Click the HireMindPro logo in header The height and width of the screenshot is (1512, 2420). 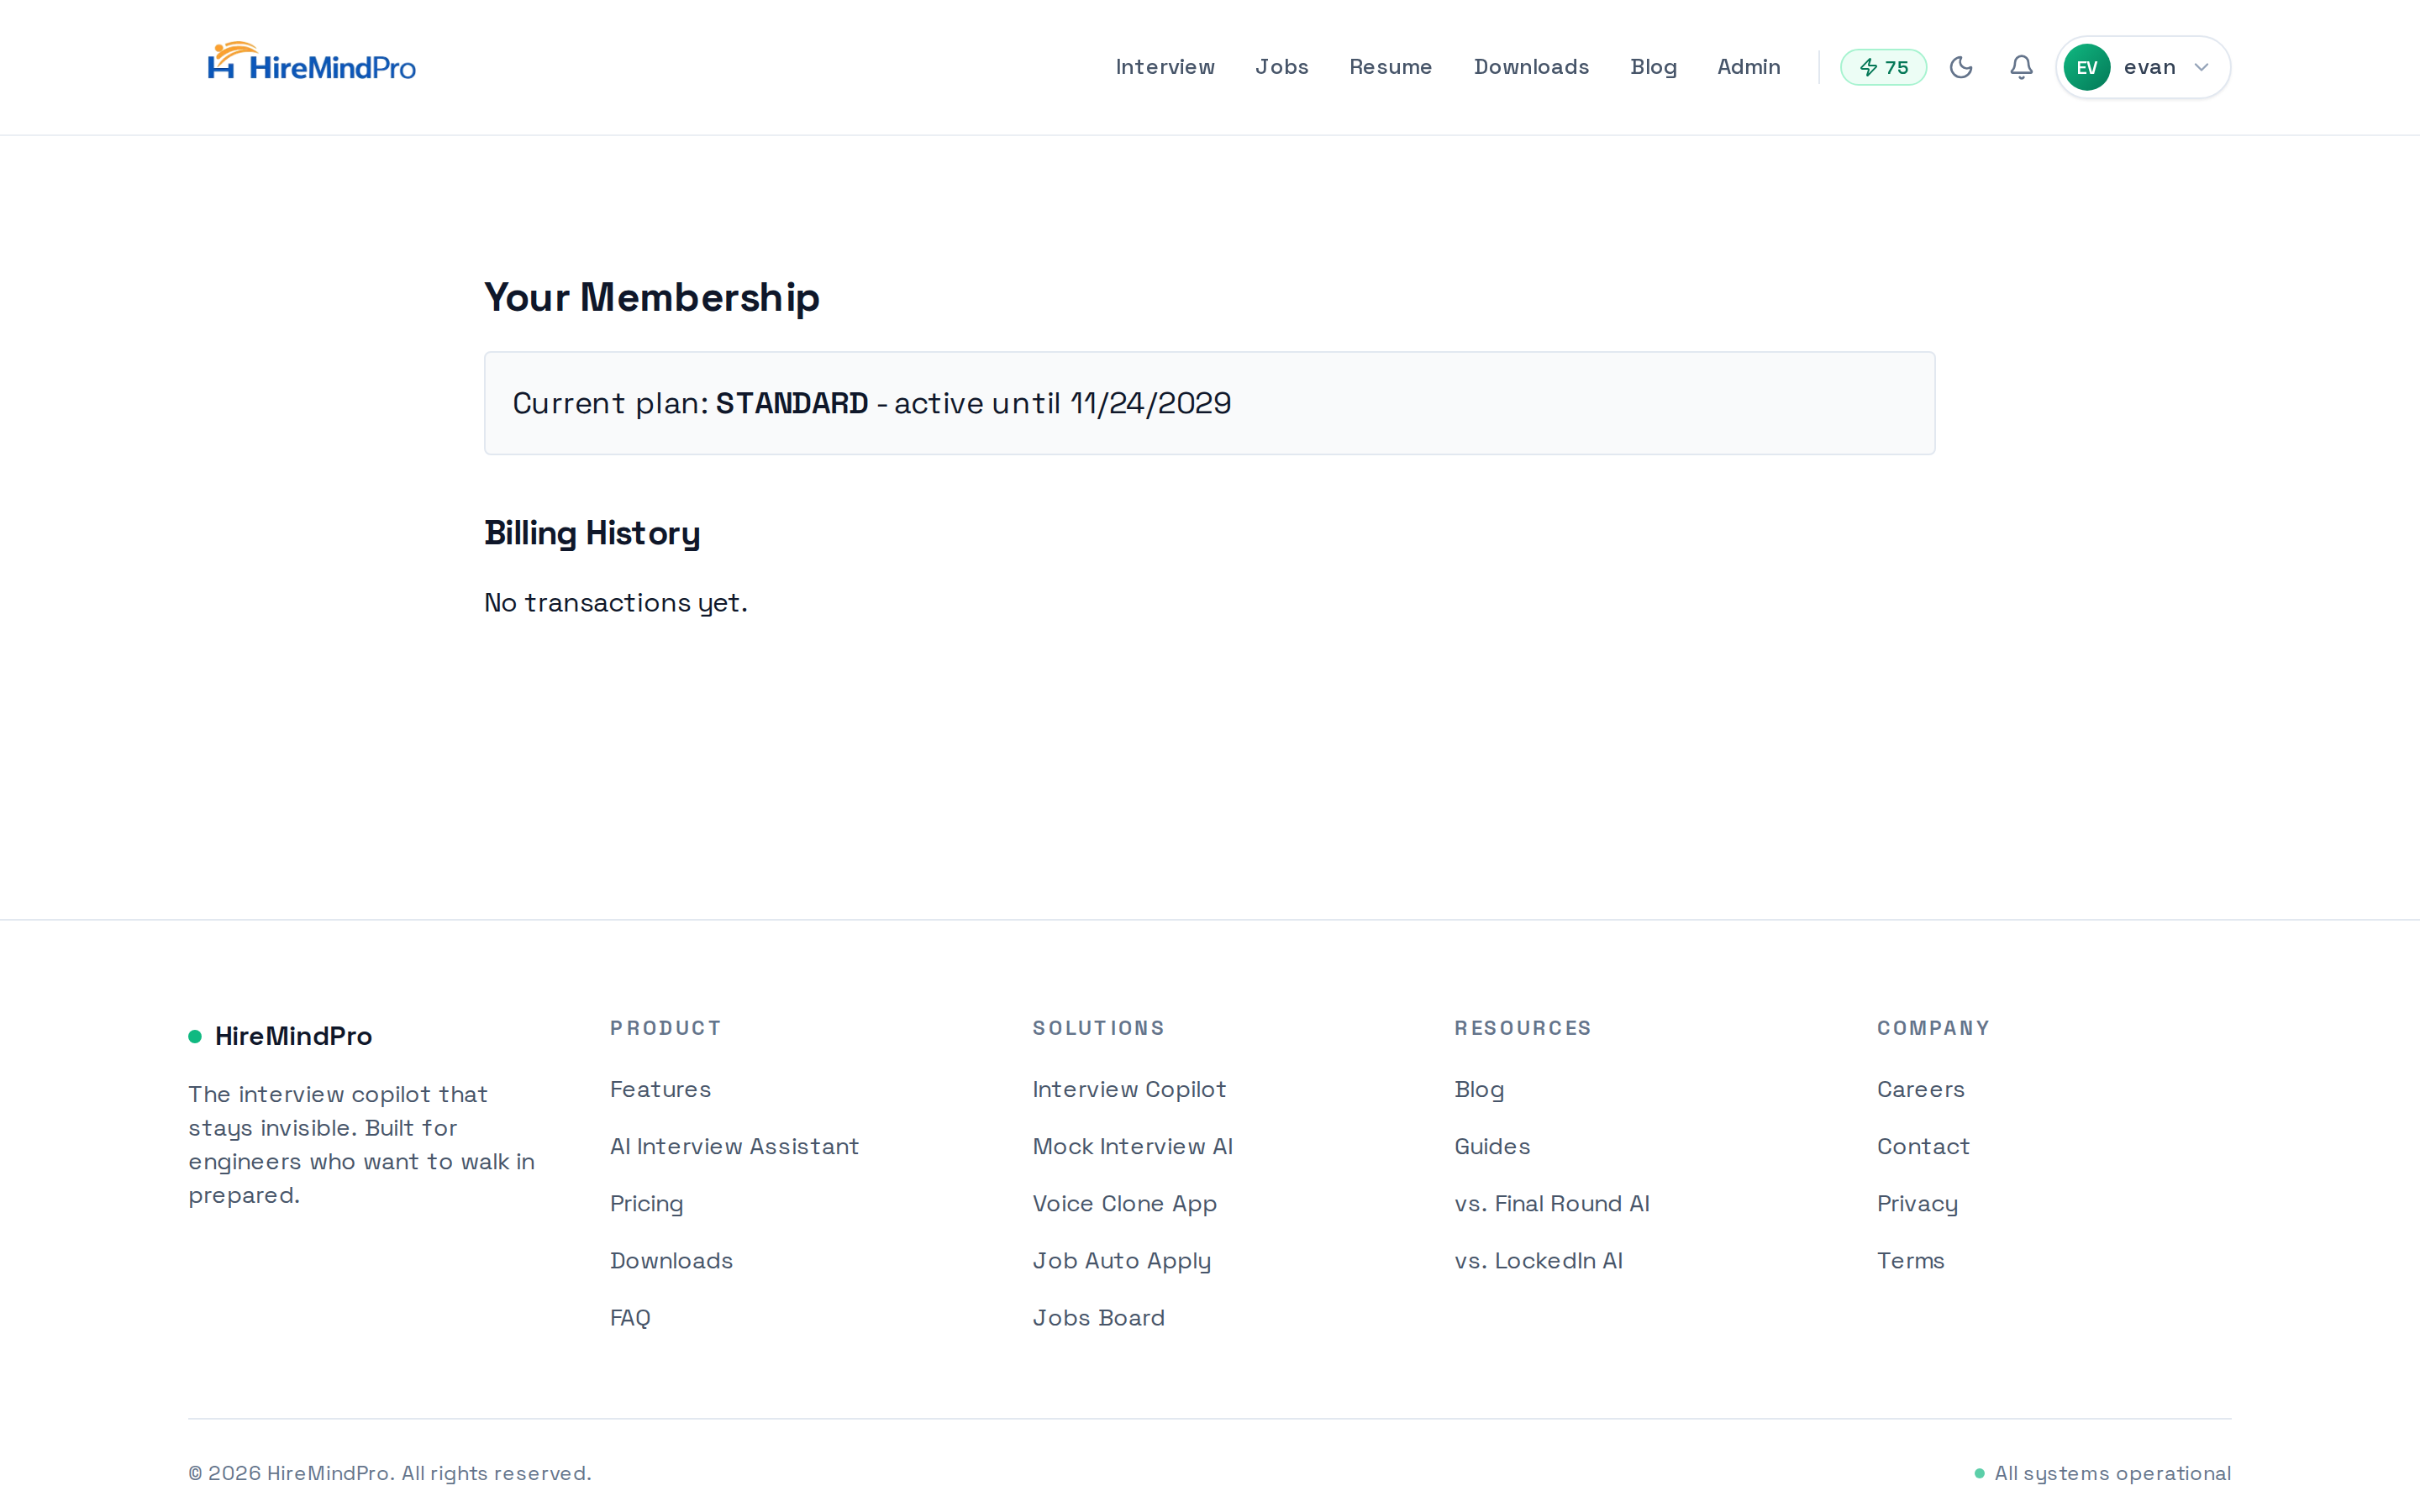pyautogui.click(x=311, y=63)
